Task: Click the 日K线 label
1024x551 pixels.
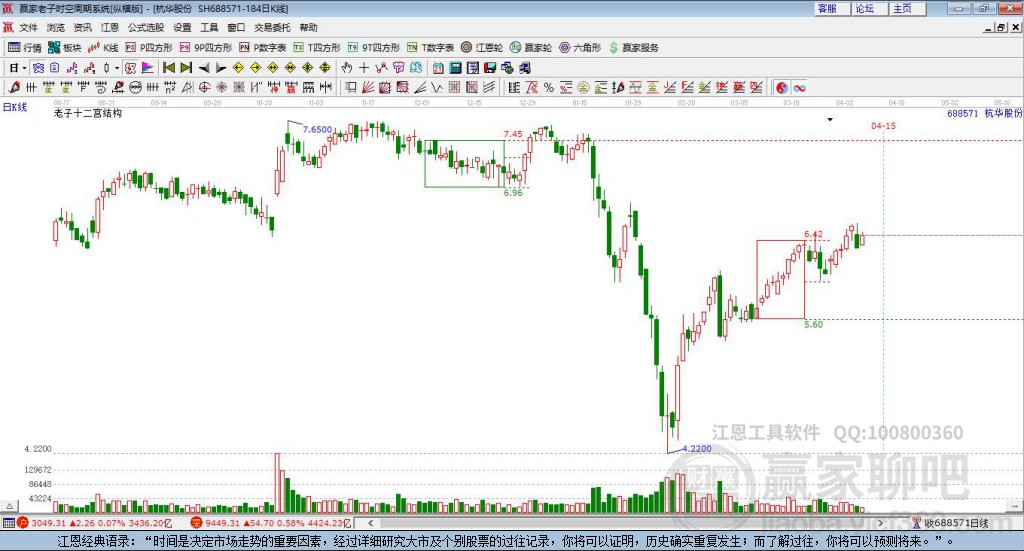Action: (15, 107)
